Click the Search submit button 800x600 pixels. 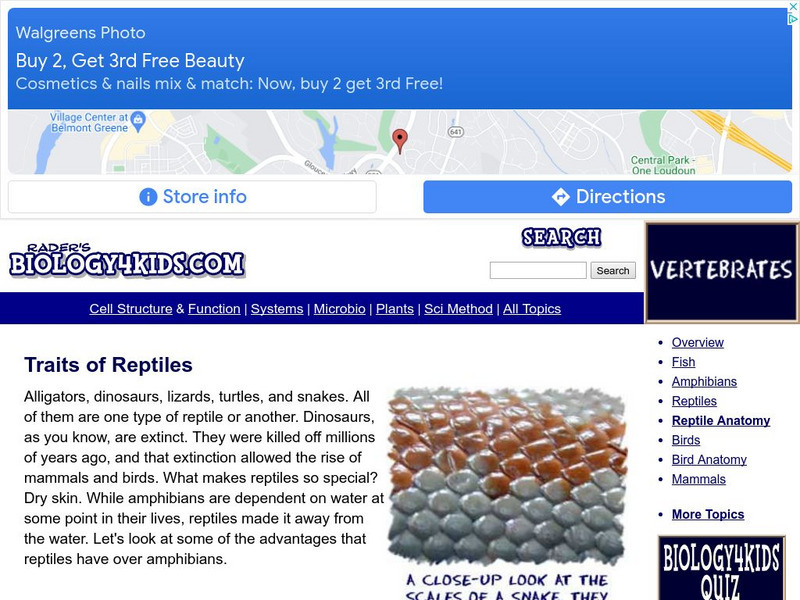pyautogui.click(x=613, y=270)
